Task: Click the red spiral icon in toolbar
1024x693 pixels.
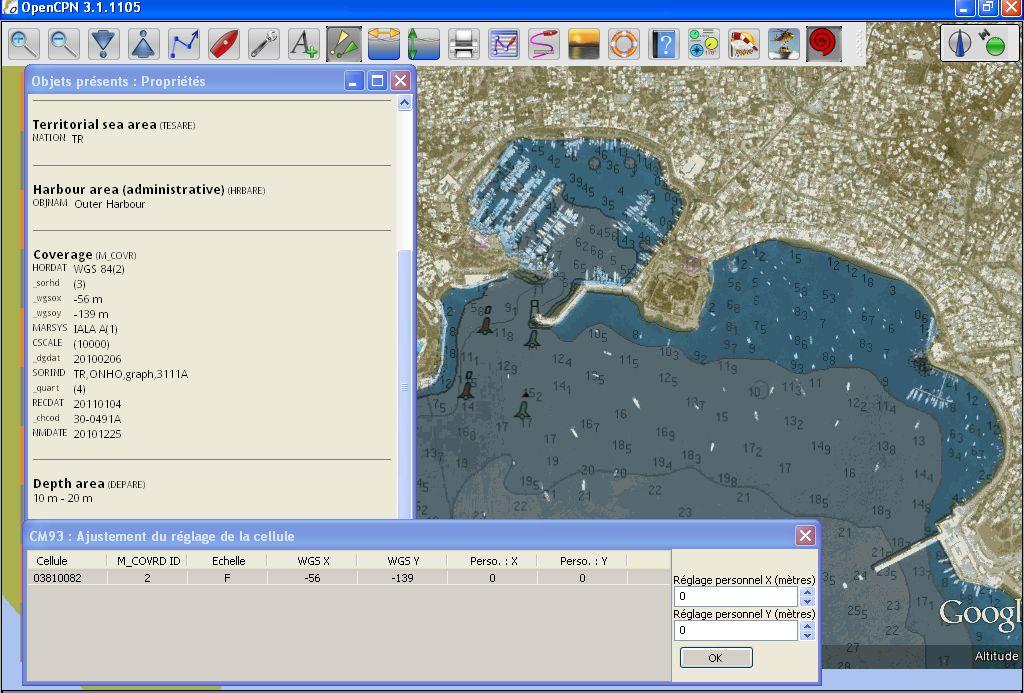Action: pyautogui.click(x=823, y=44)
